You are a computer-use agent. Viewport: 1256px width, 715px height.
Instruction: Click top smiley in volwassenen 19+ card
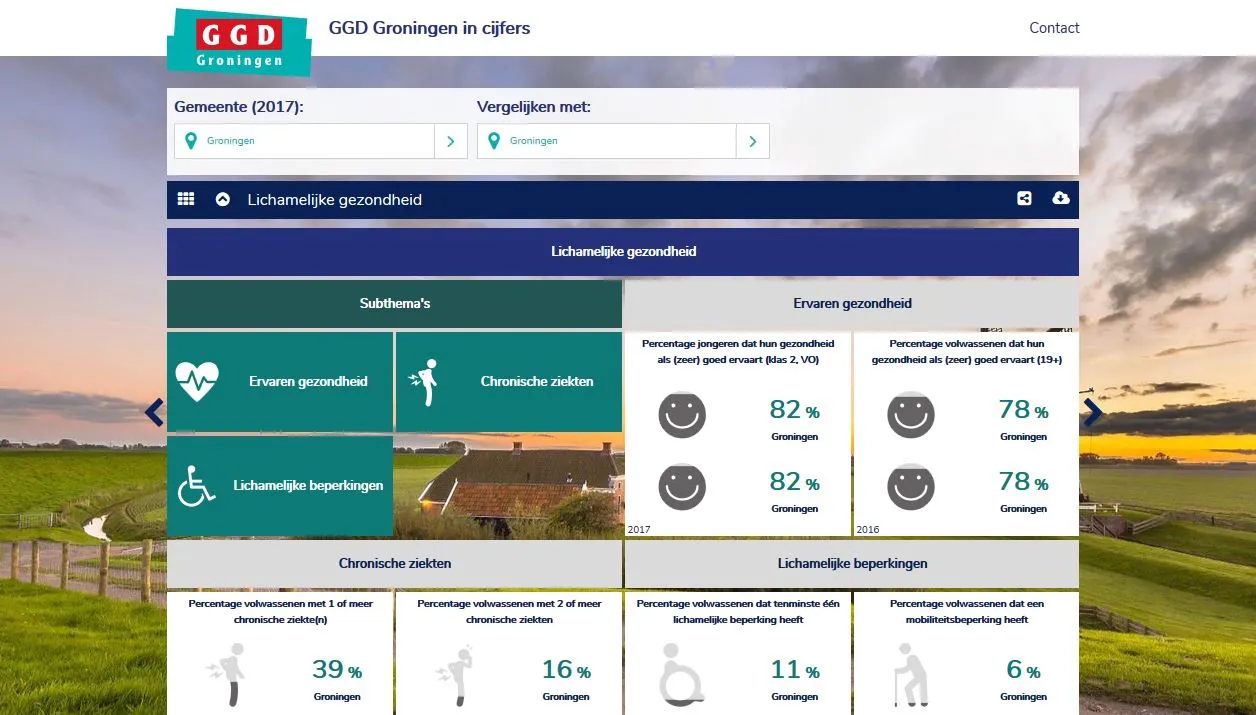(911, 414)
